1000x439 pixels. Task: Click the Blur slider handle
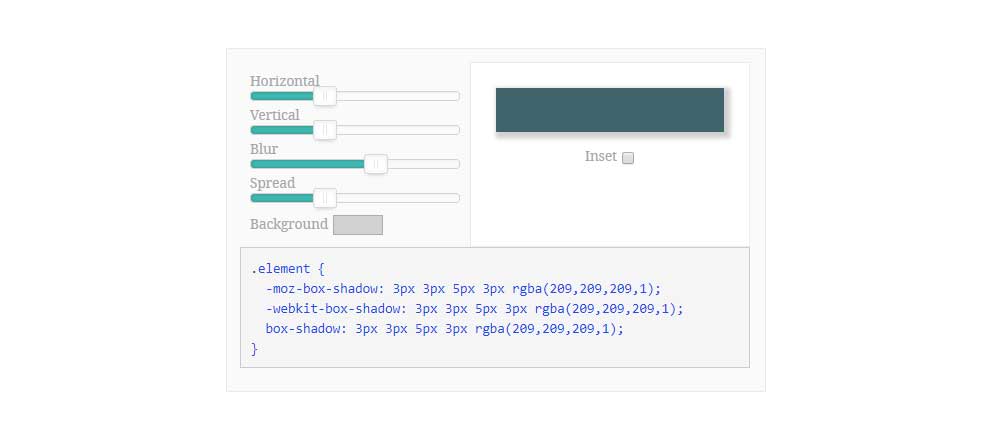pos(376,164)
